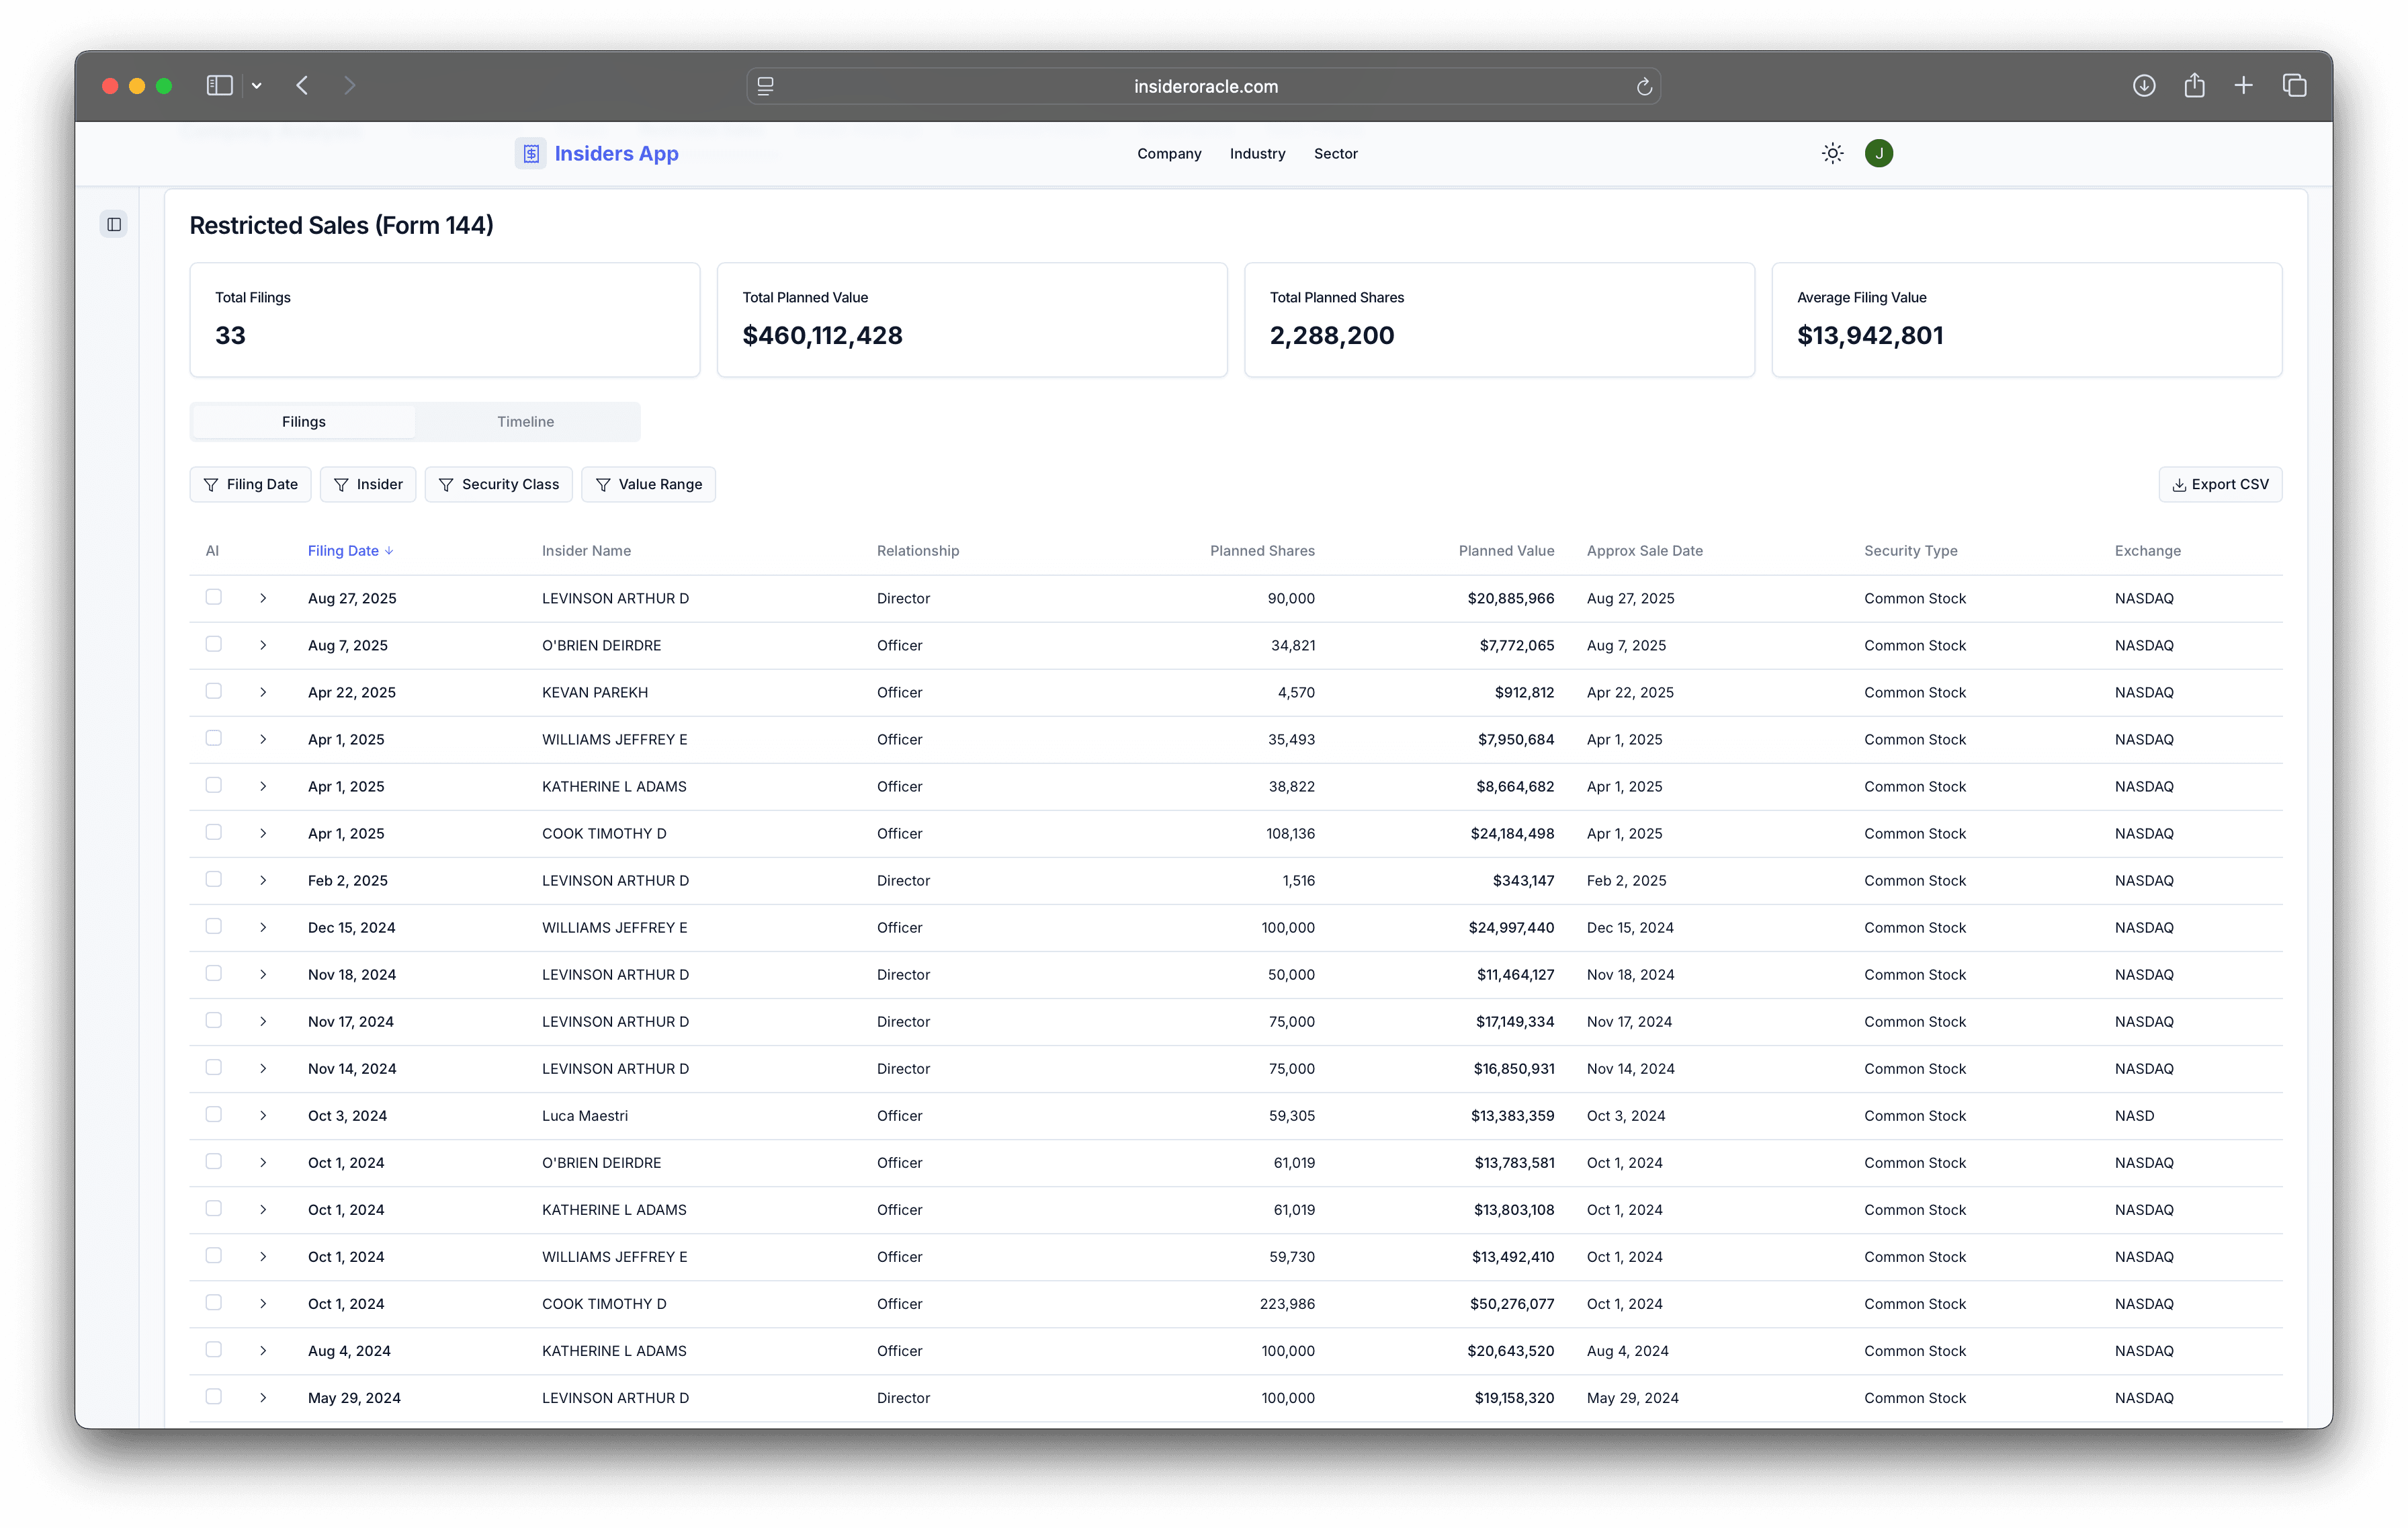The height and width of the screenshot is (1528, 2408).
Task: Open a new Safari tab with plus icon
Action: coord(2243,86)
